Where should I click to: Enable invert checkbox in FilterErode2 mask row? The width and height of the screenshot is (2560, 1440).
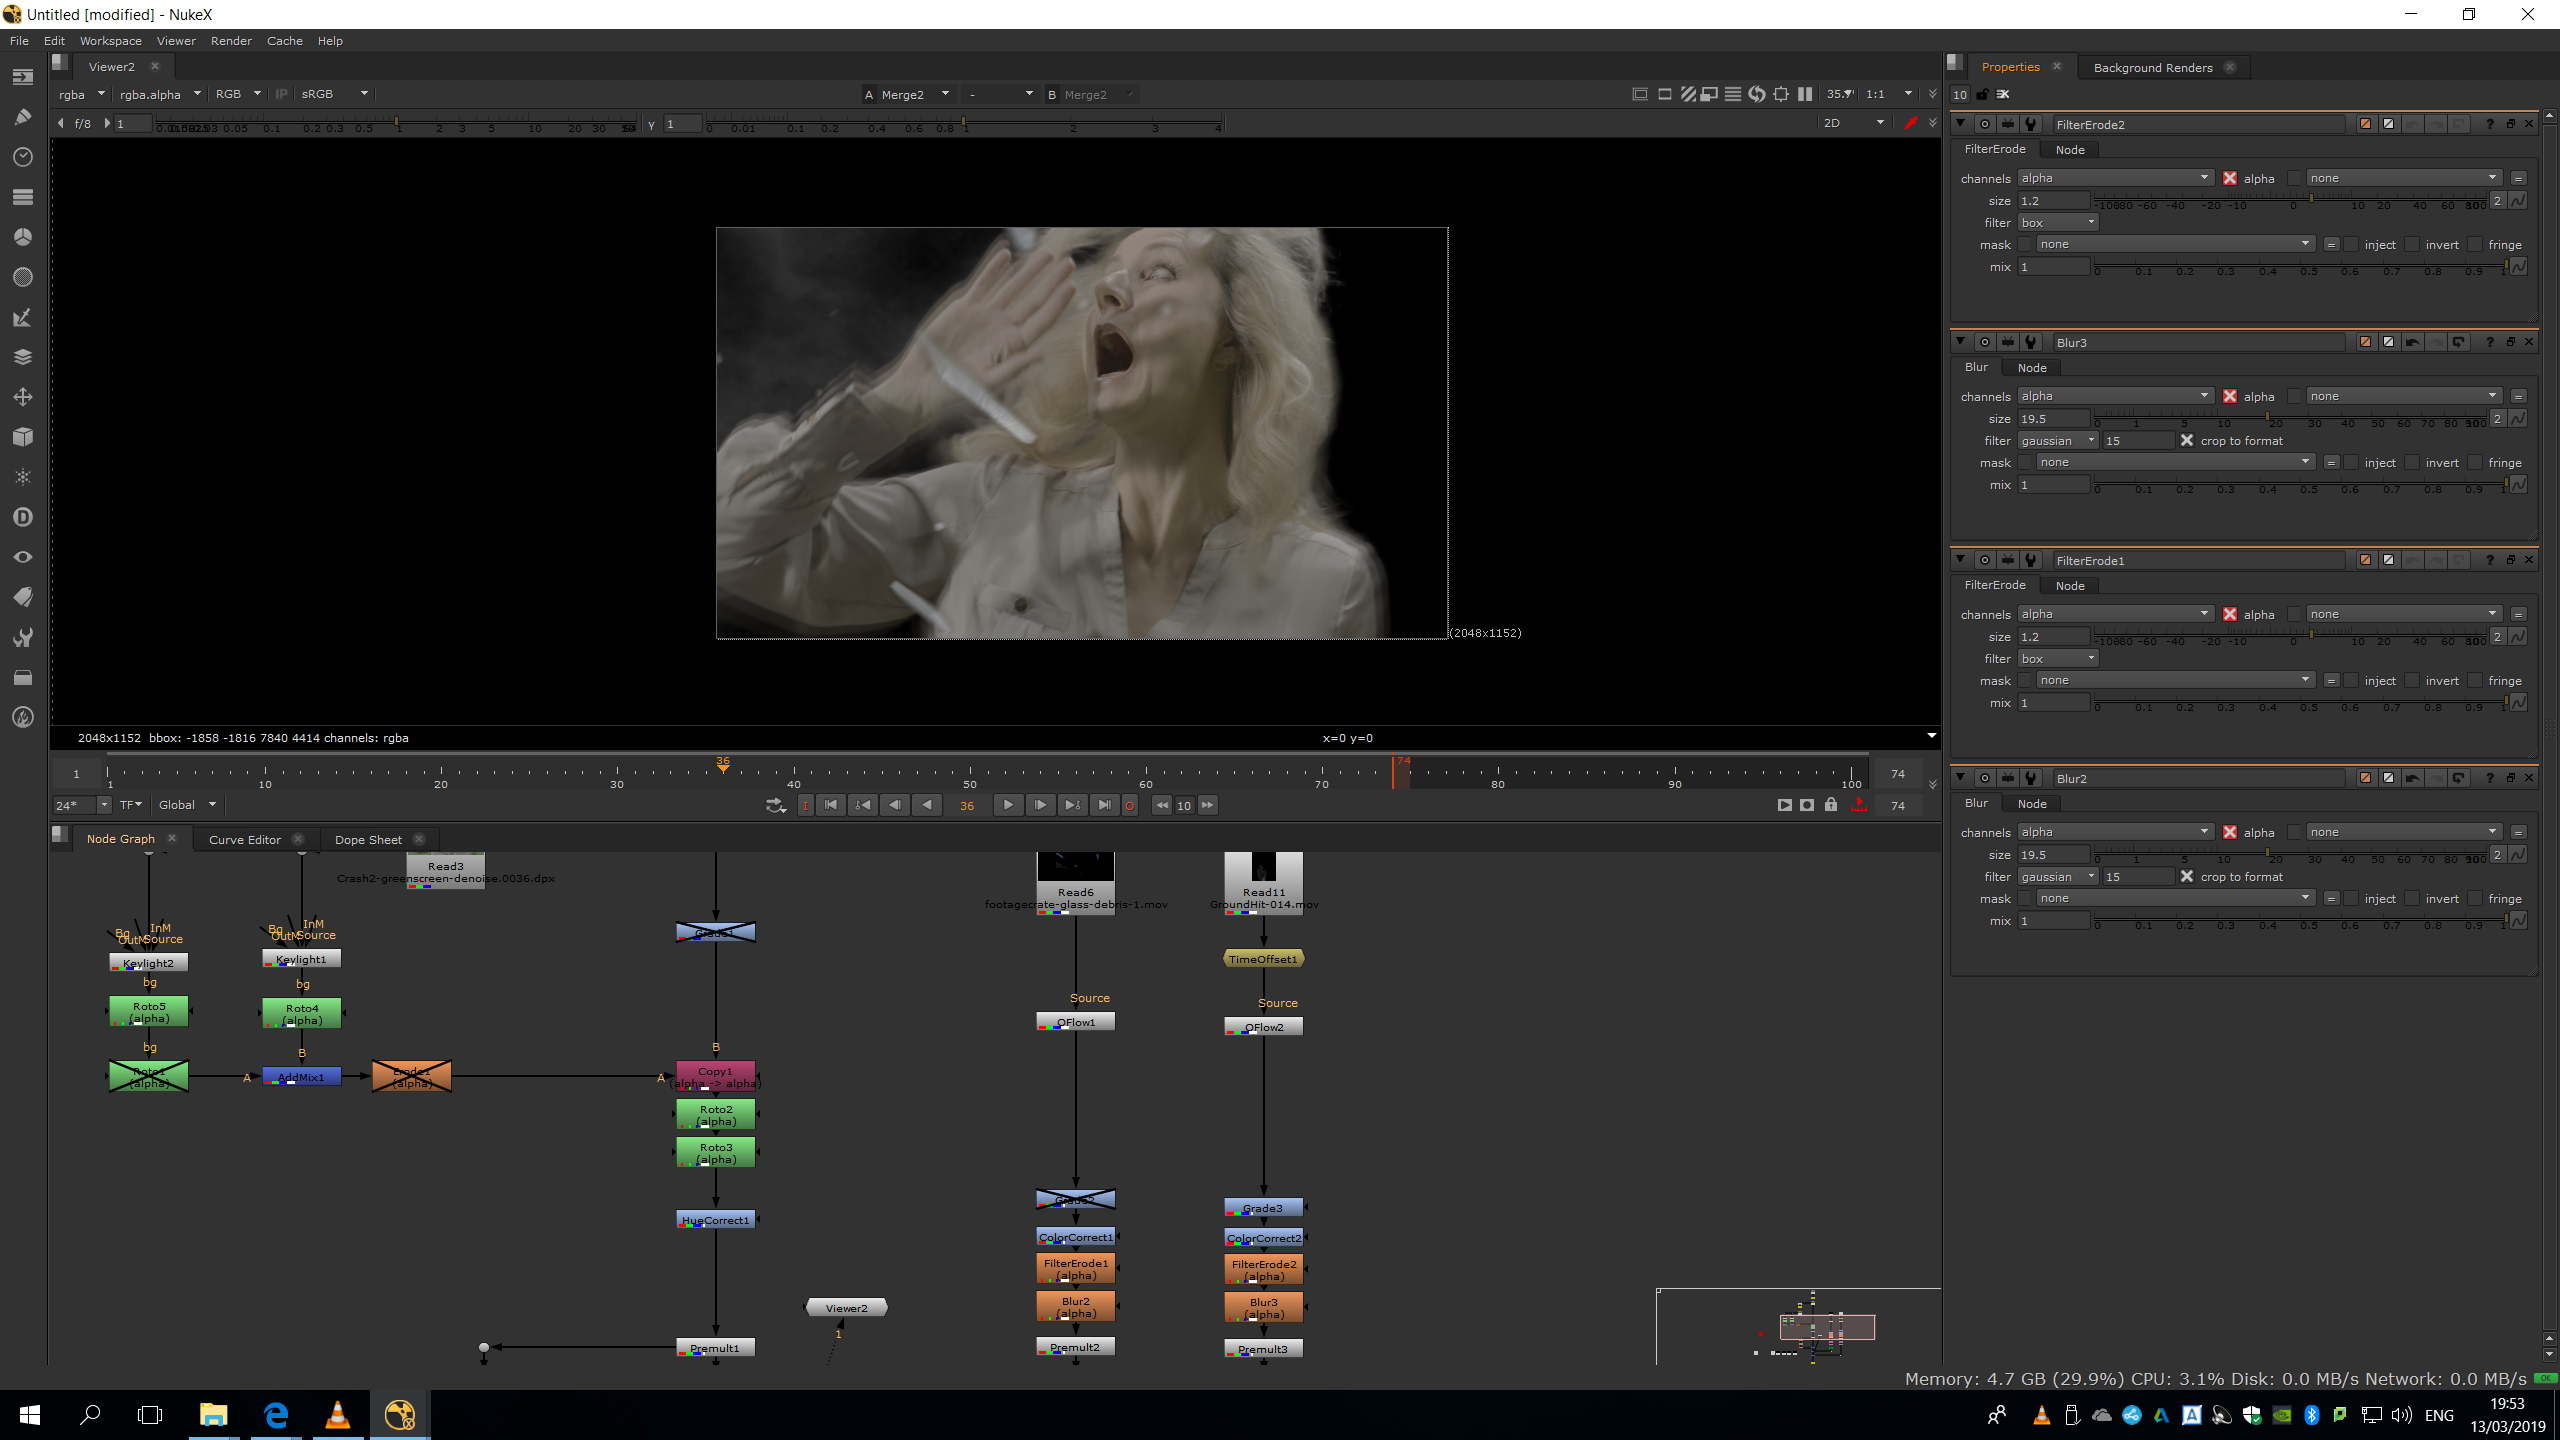click(2412, 245)
